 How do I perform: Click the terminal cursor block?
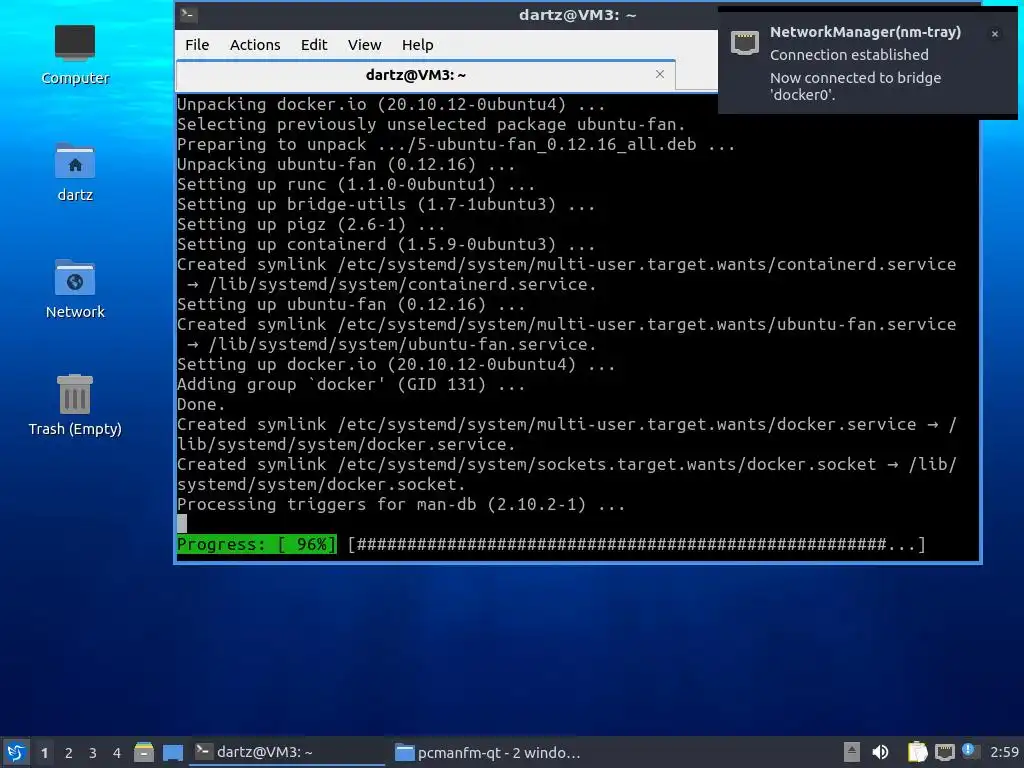182,524
